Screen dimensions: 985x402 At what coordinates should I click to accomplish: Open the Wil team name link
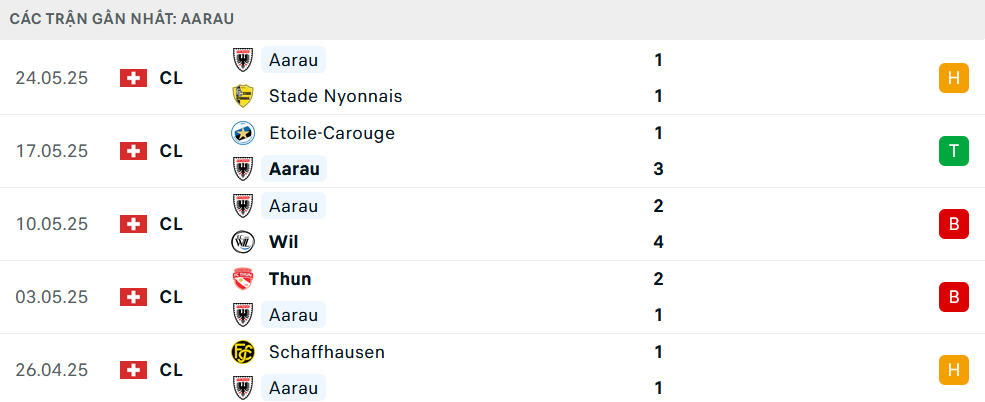click(283, 242)
